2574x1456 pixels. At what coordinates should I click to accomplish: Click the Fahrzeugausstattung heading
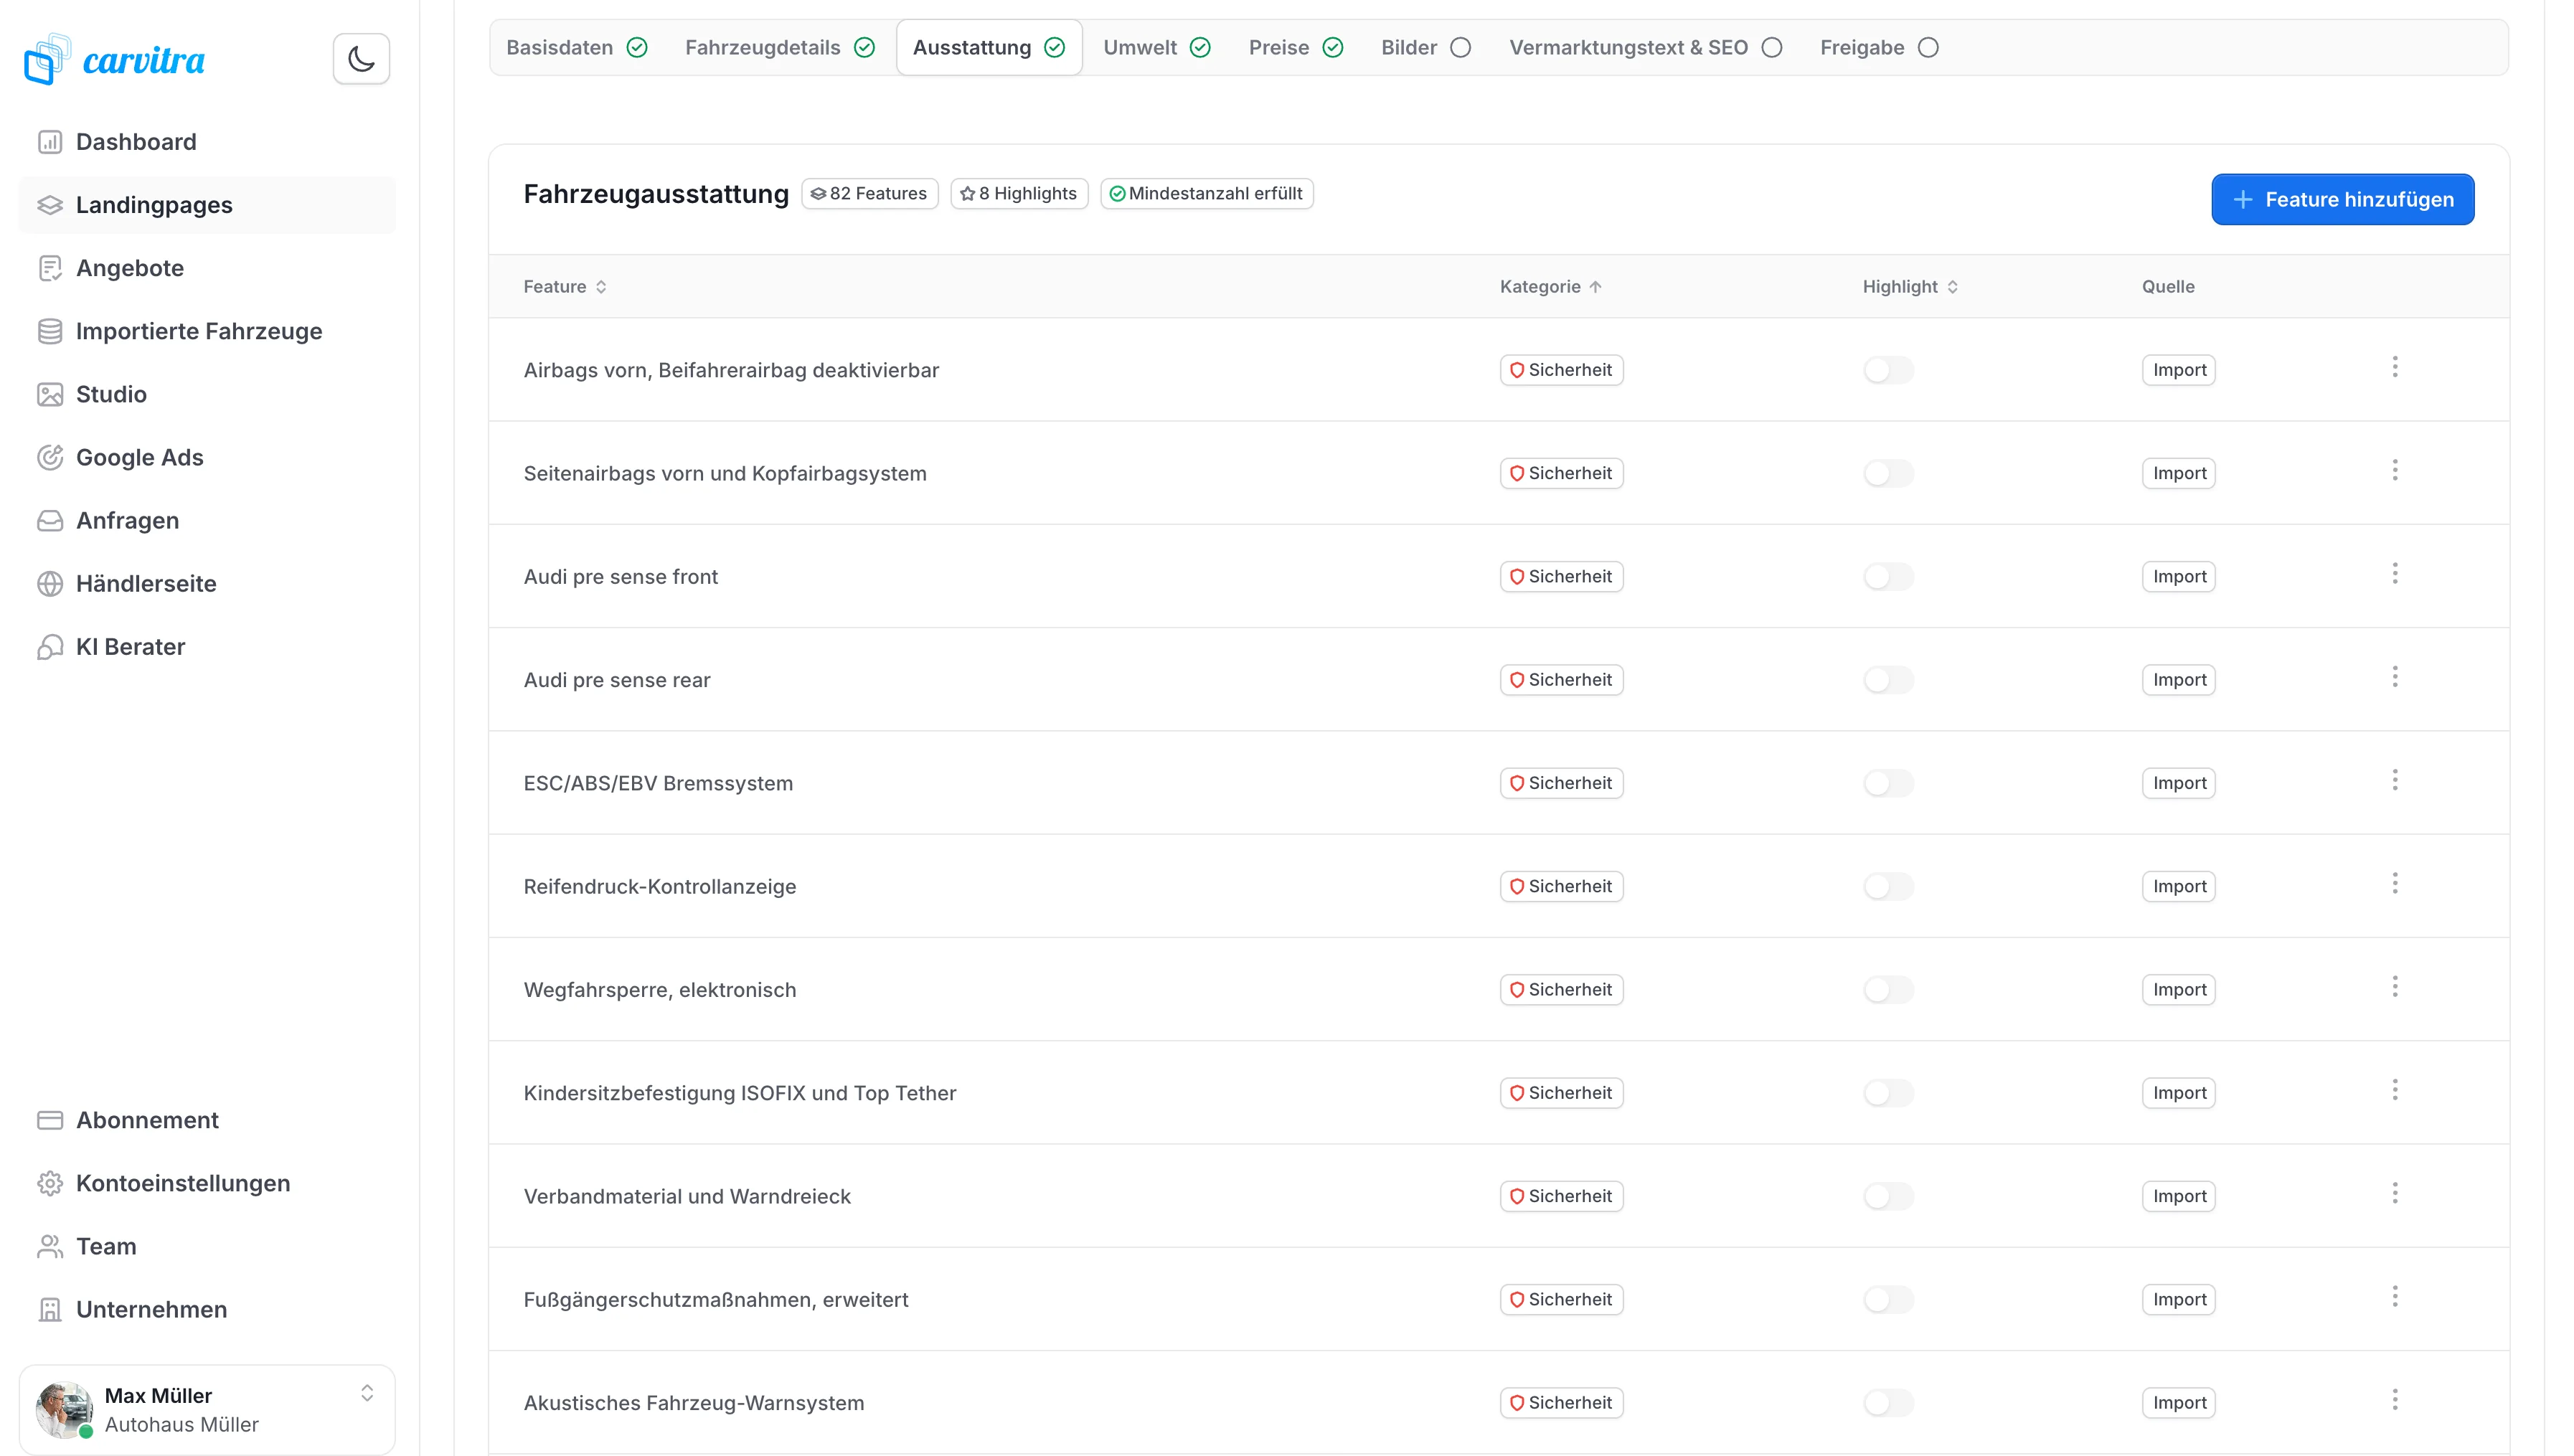pos(656,194)
